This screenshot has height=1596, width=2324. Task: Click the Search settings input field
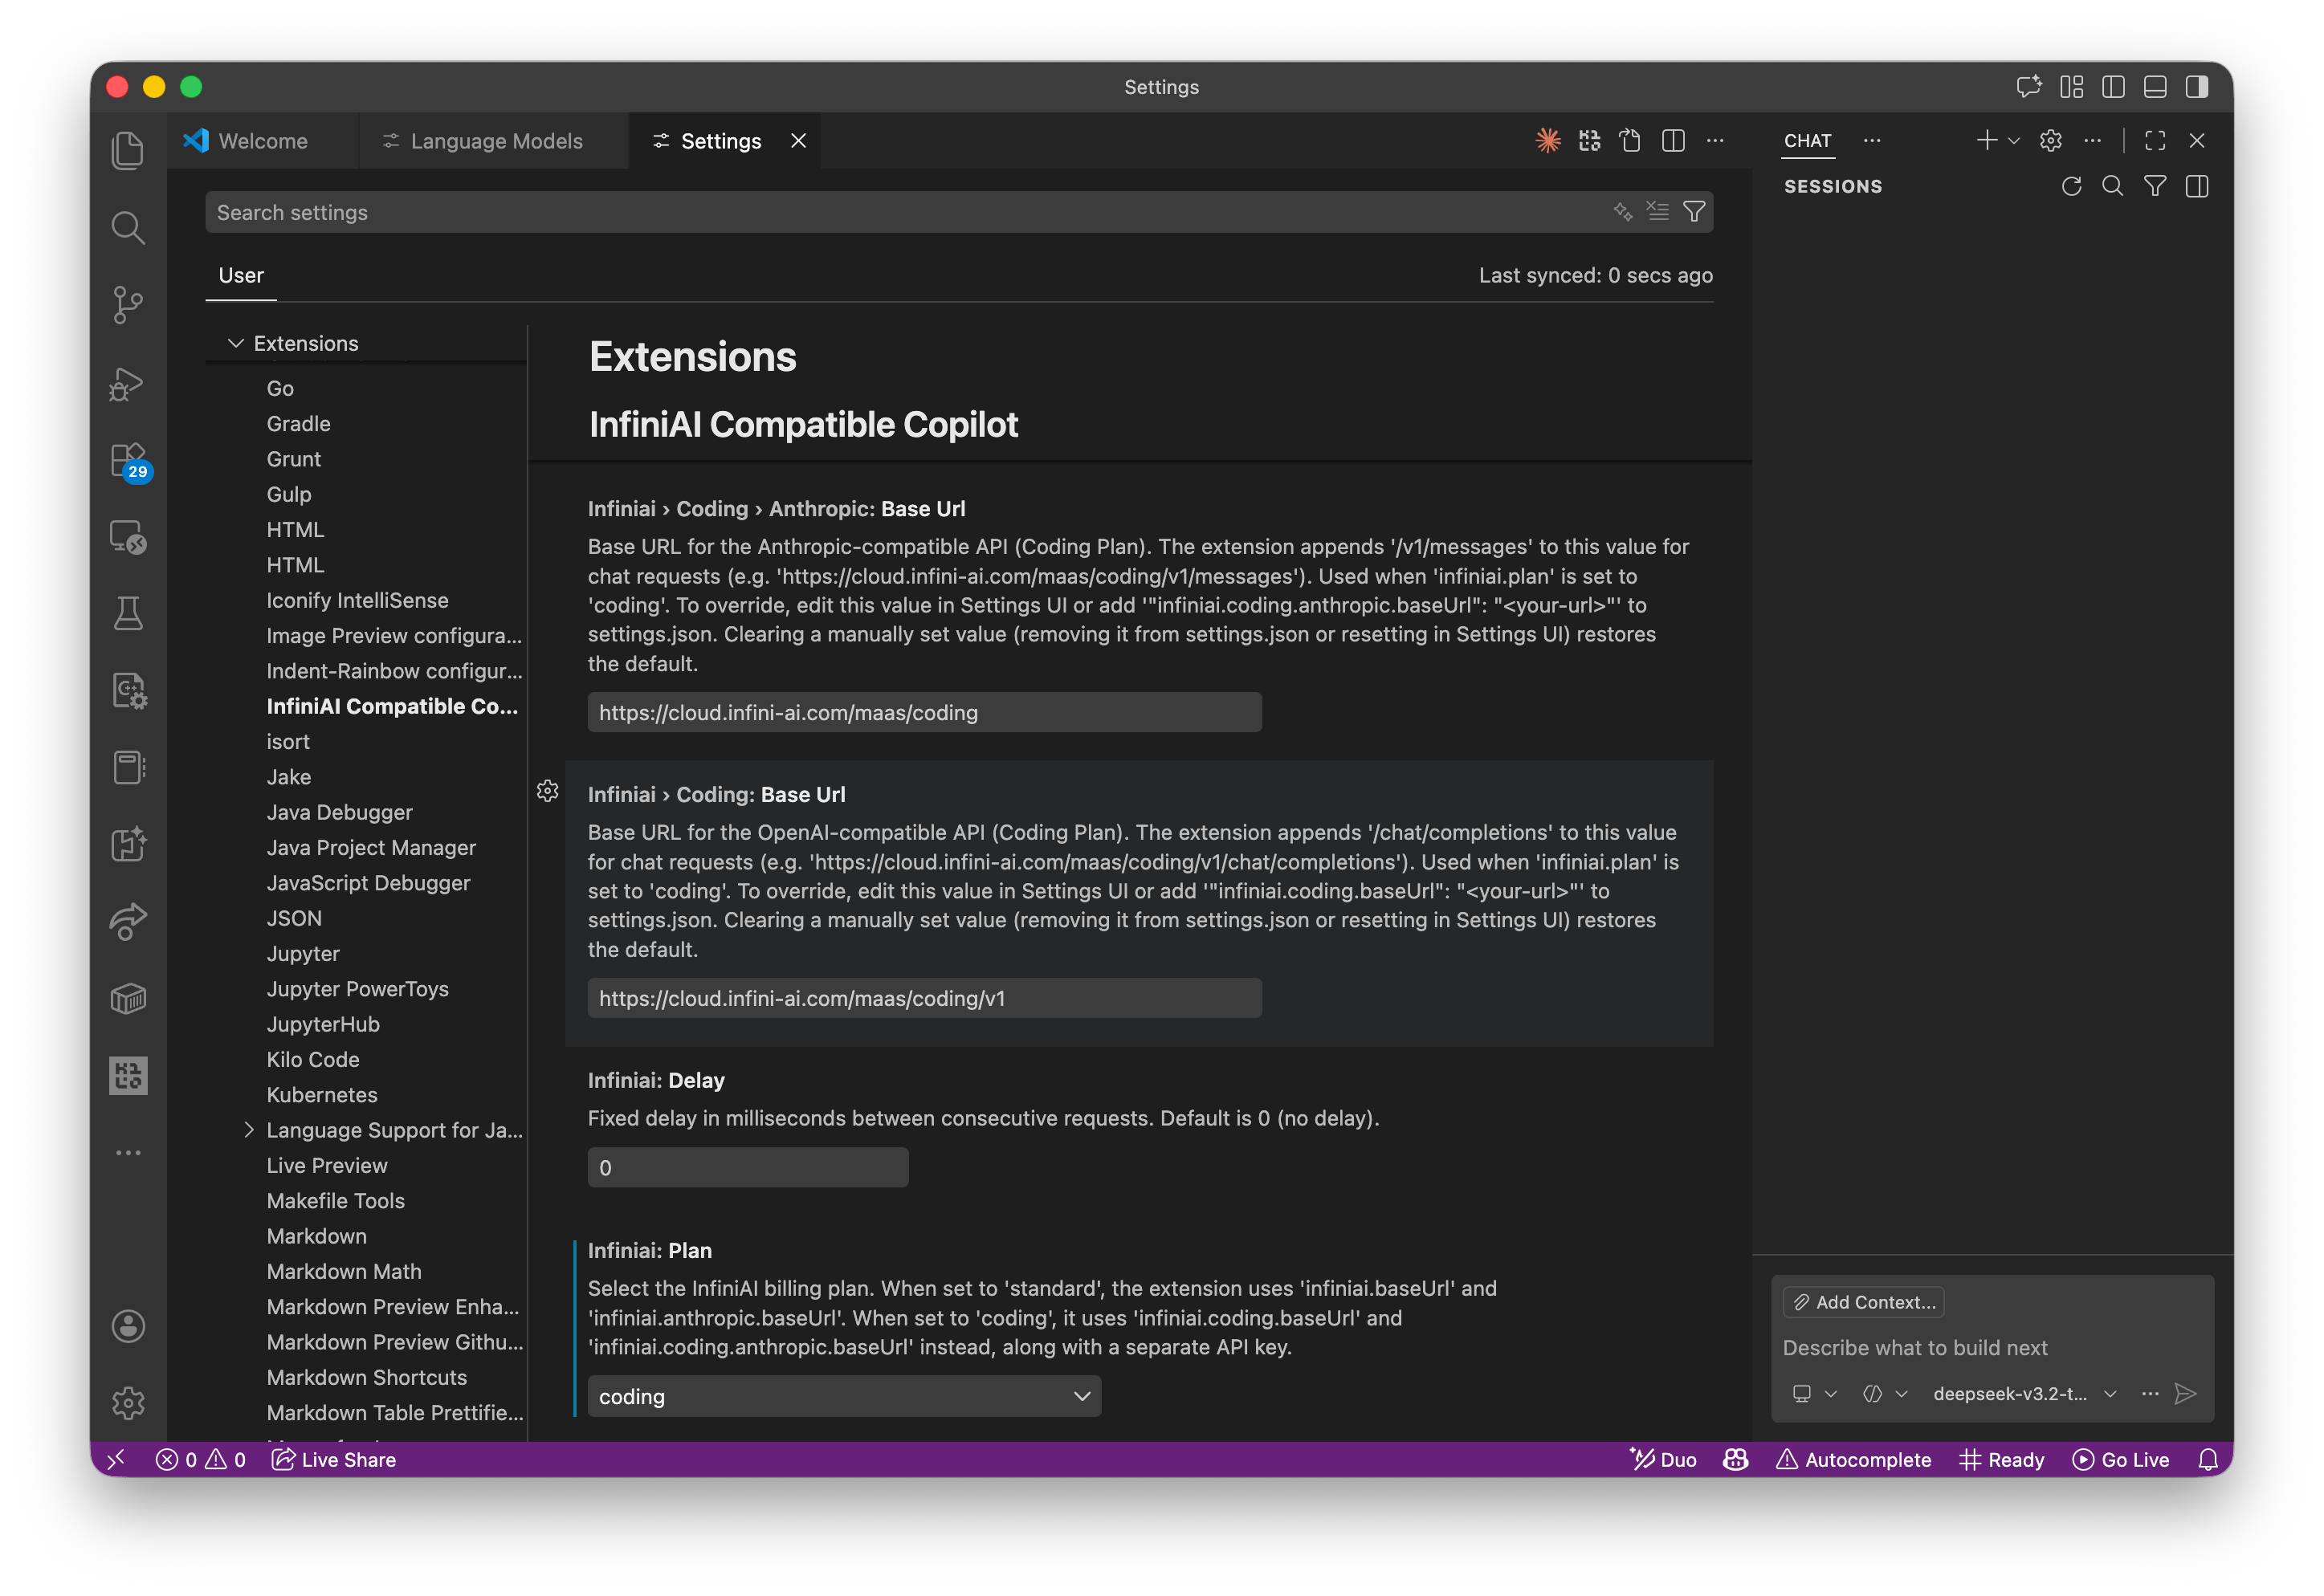tap(900, 212)
